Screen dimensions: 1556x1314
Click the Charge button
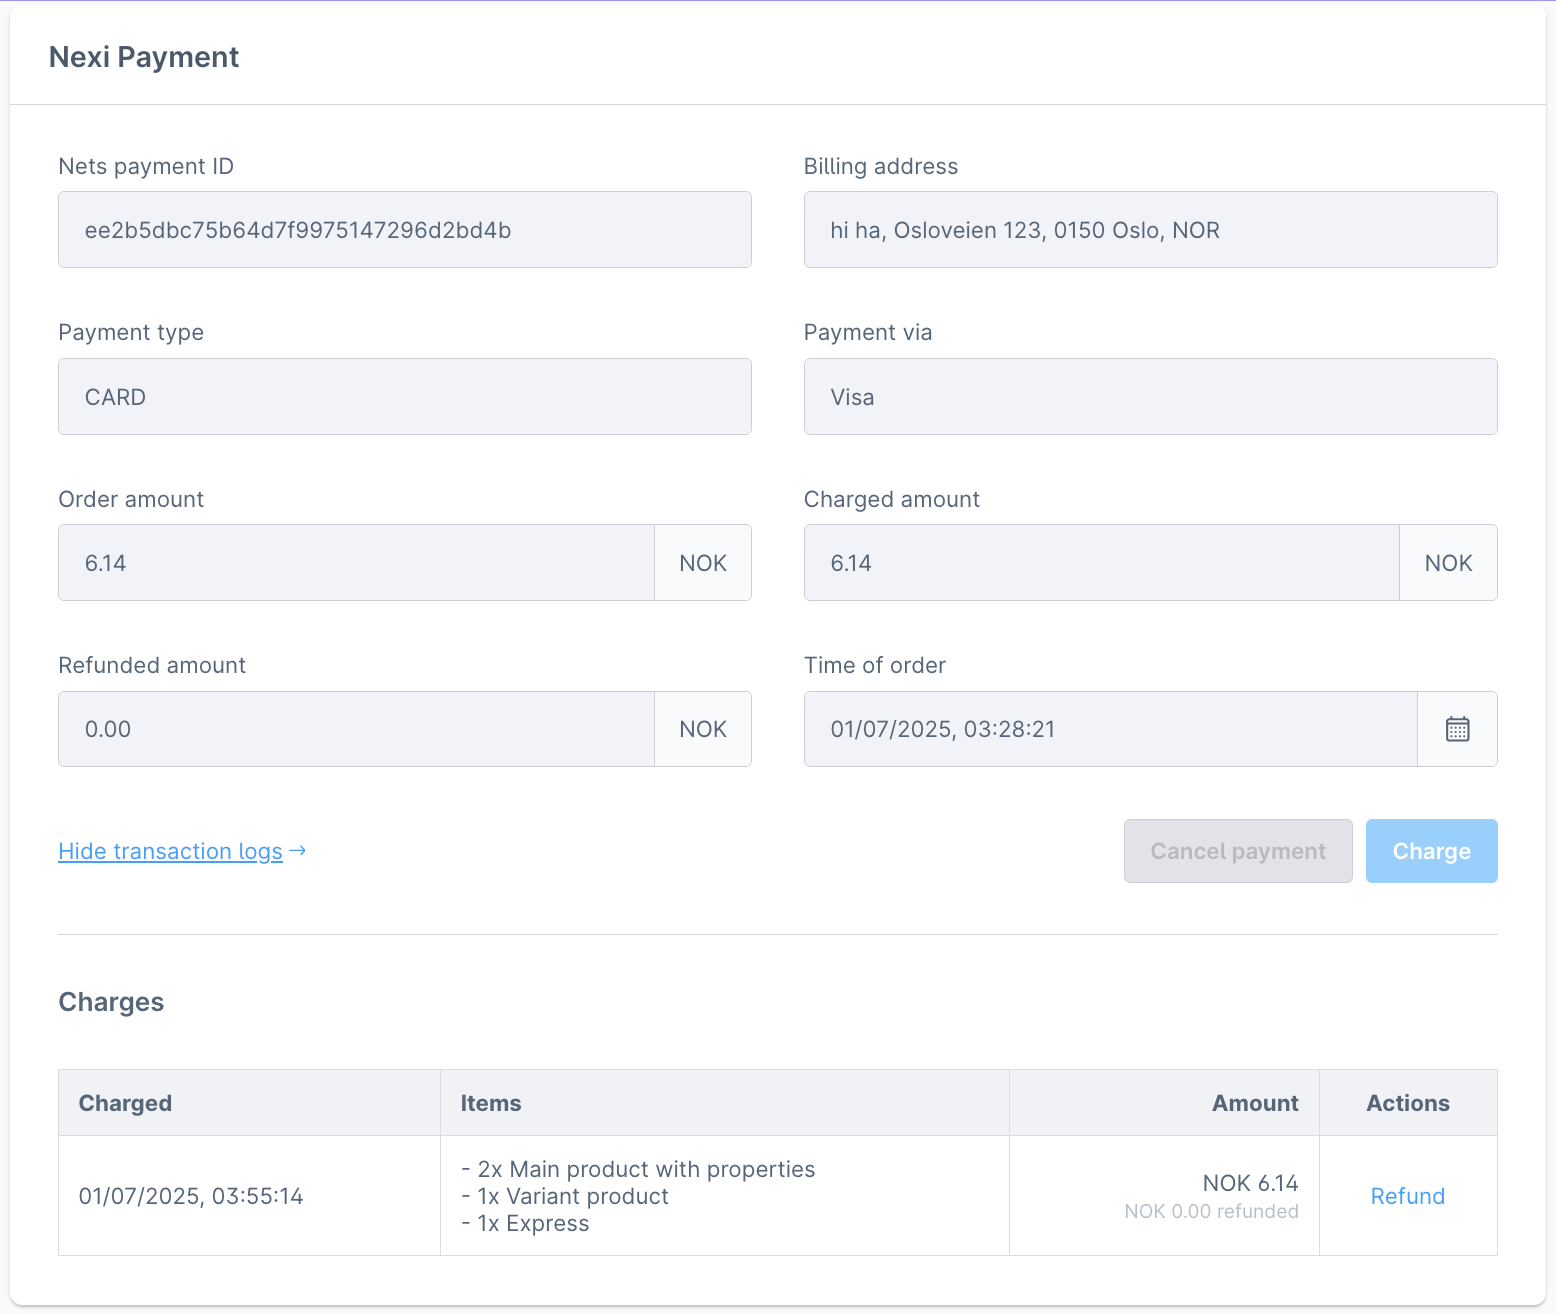[x=1431, y=850]
